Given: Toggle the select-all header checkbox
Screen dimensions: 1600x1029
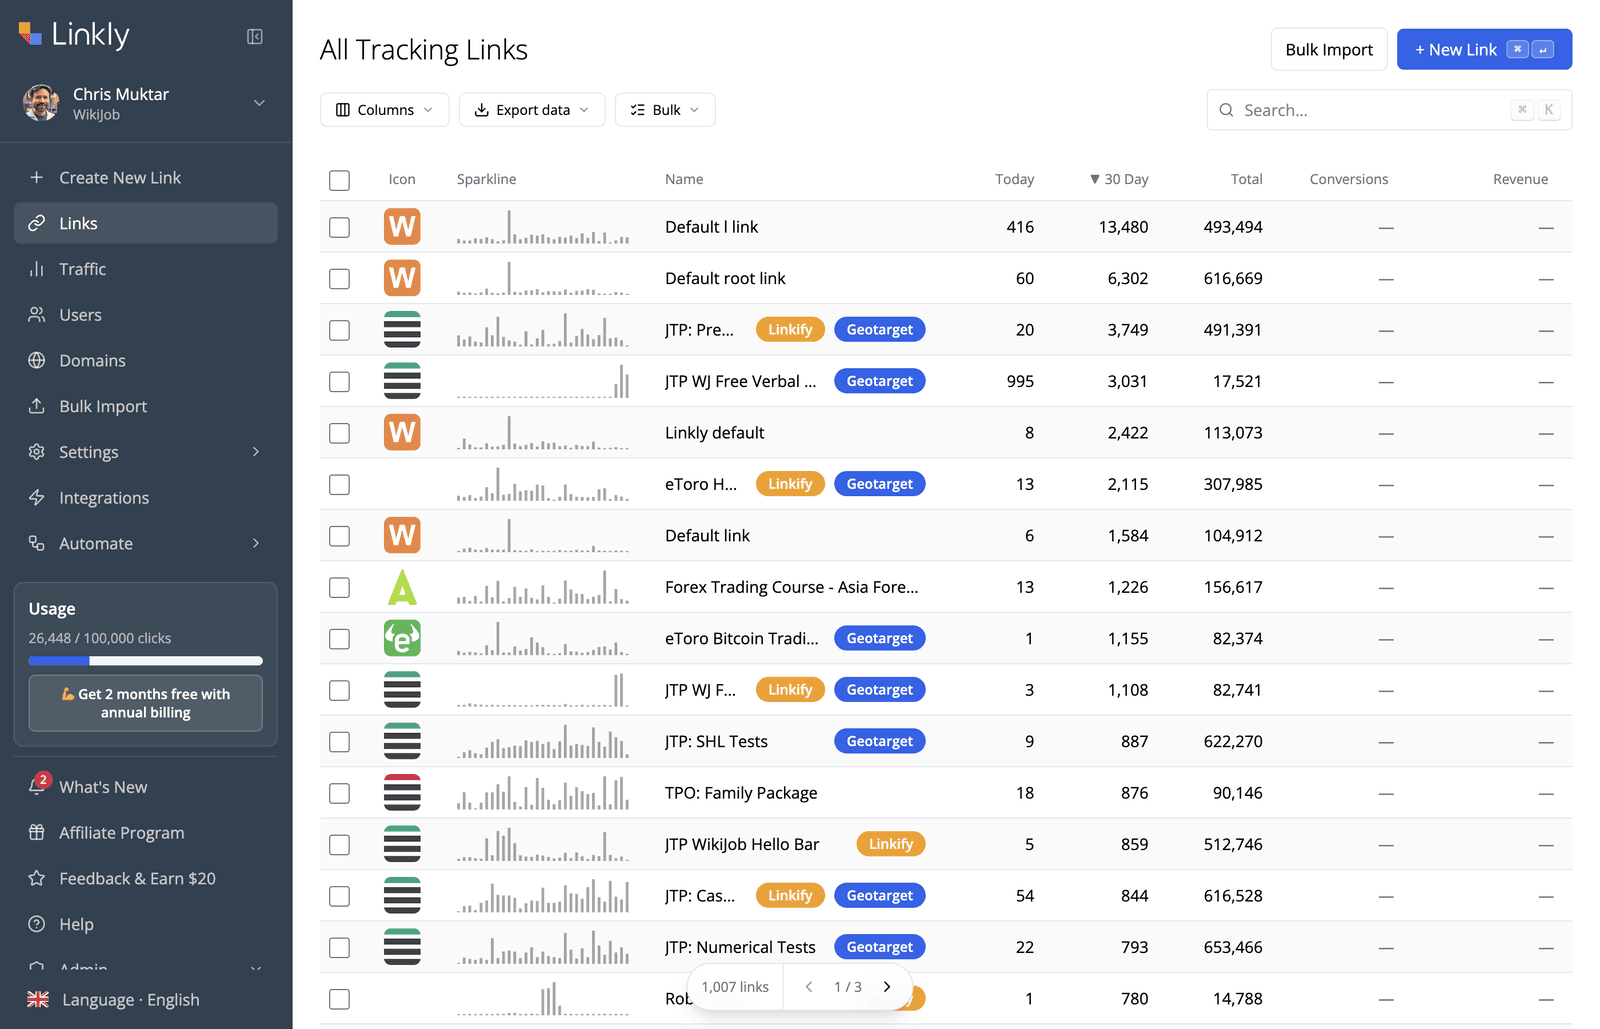Looking at the screenshot, I should tap(340, 180).
